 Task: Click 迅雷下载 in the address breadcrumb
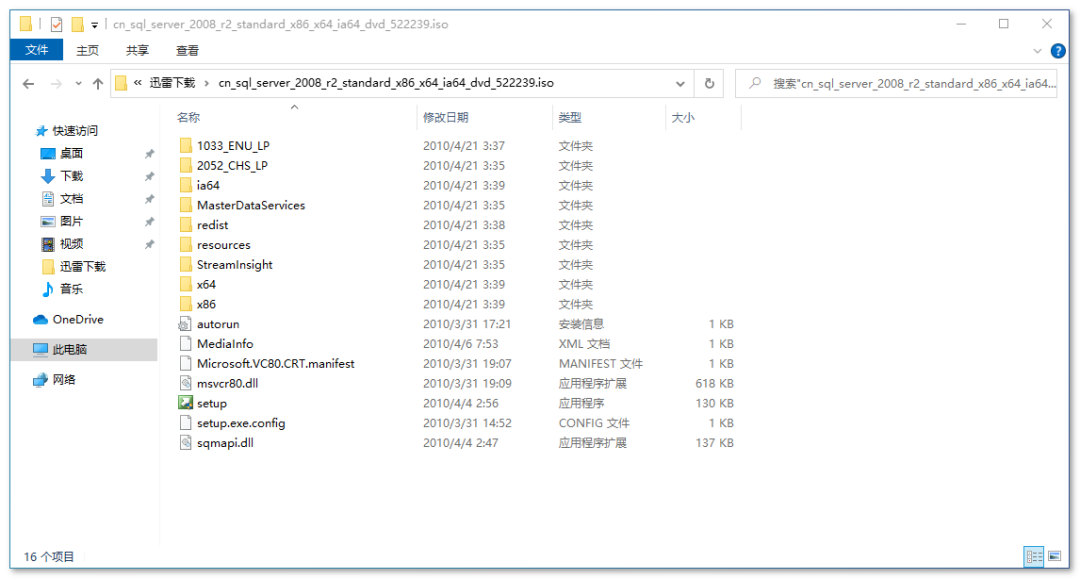pyautogui.click(x=173, y=83)
